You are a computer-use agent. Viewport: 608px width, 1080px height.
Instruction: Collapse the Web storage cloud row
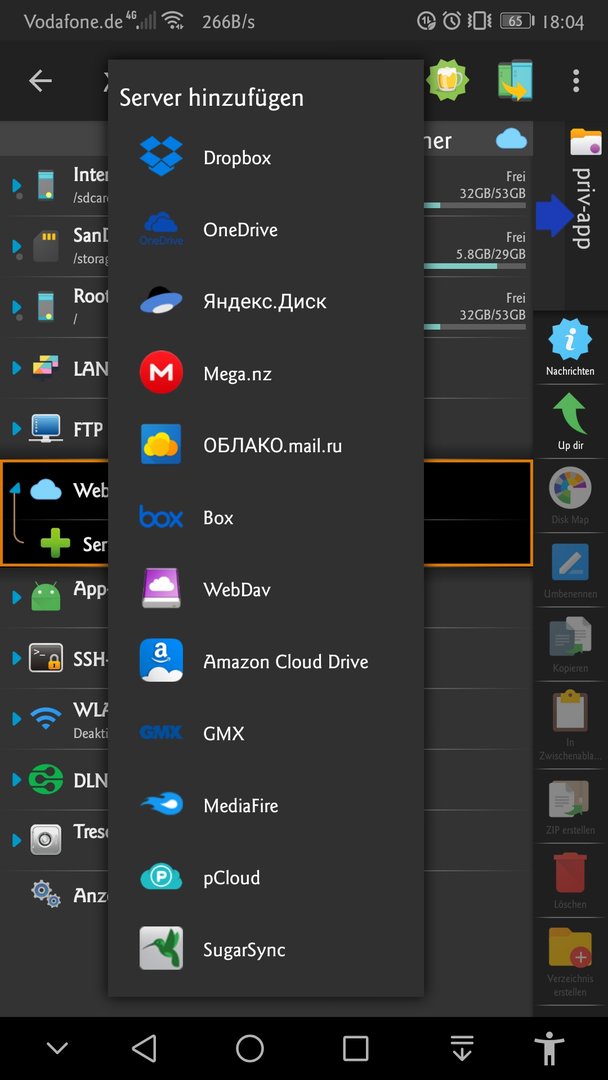(x=15, y=488)
